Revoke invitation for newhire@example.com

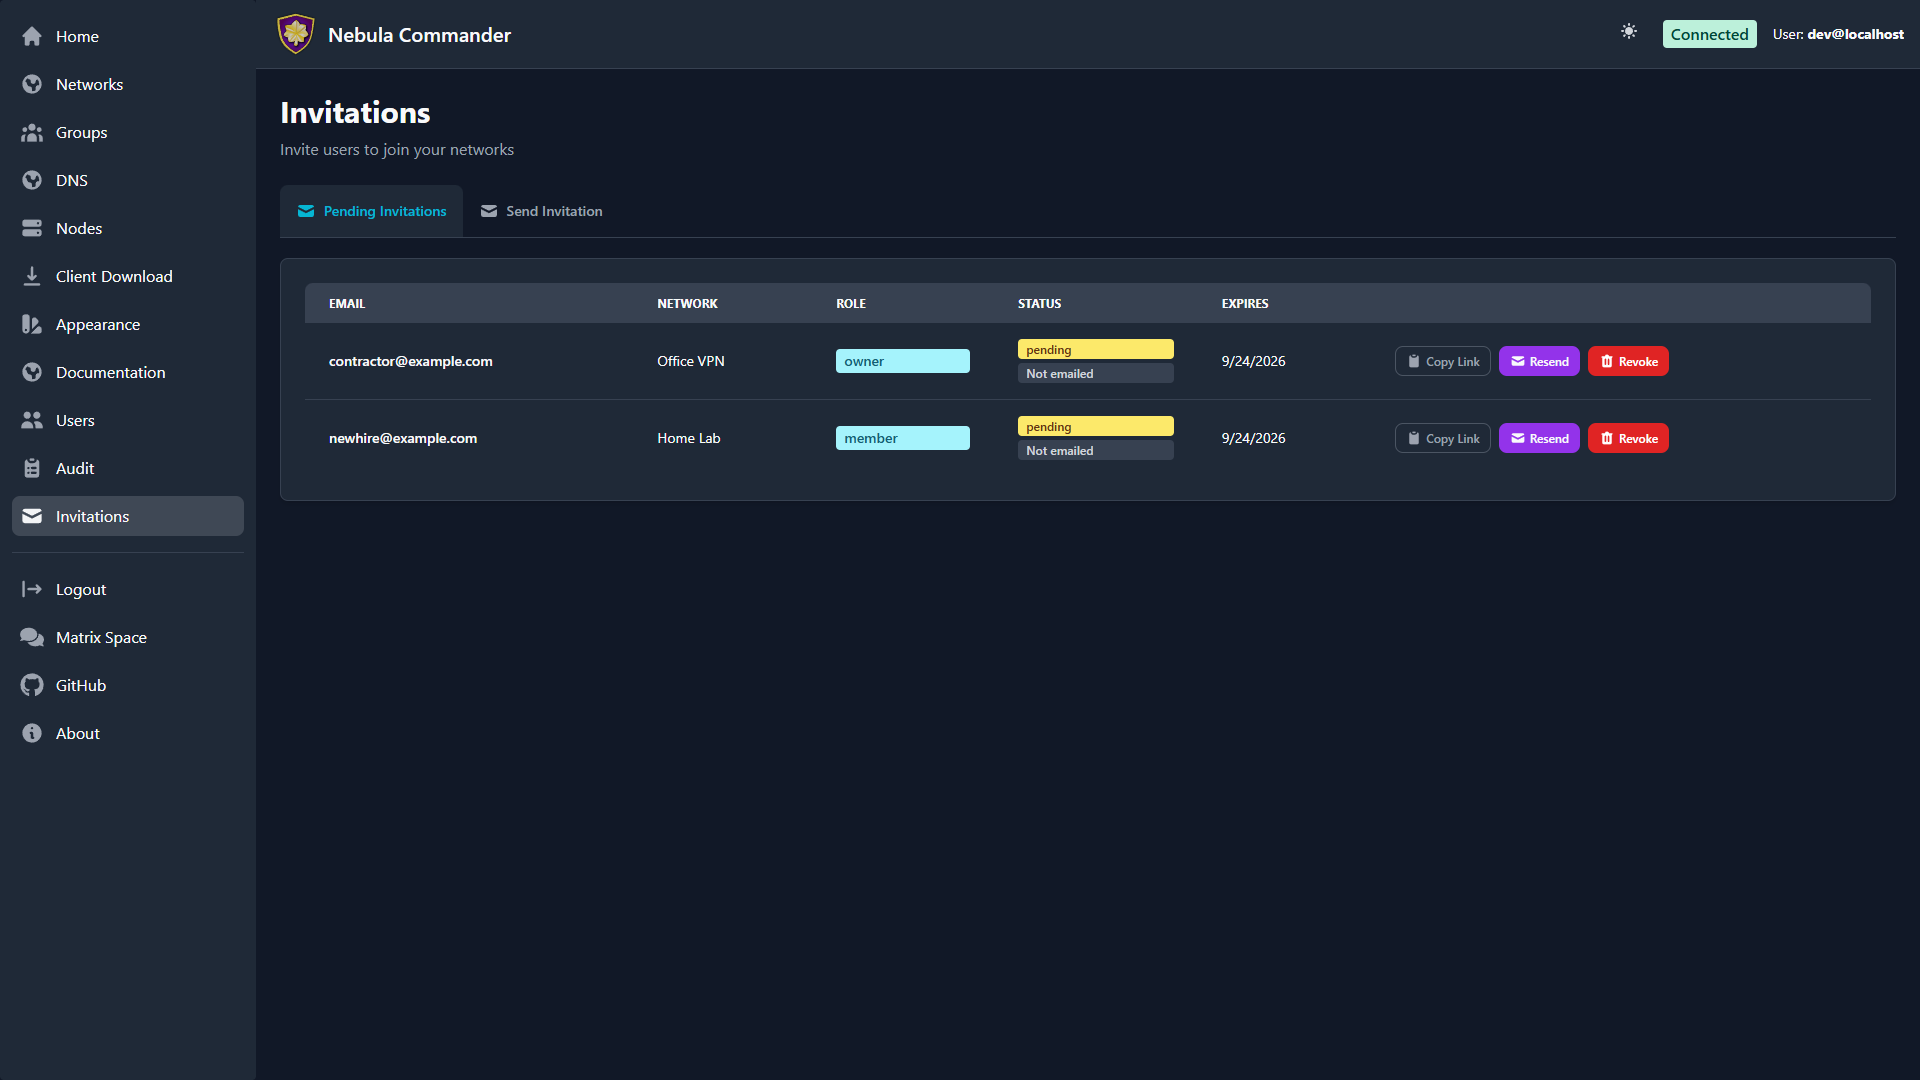1628,438
